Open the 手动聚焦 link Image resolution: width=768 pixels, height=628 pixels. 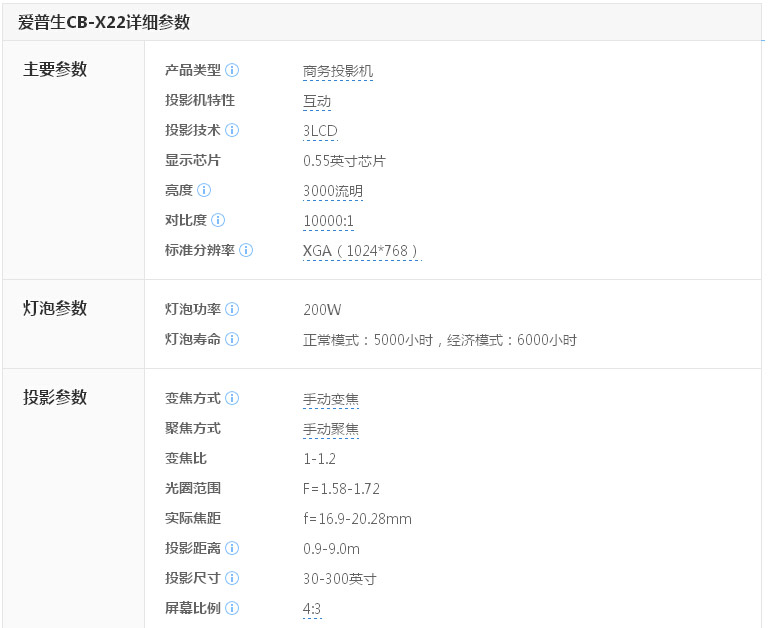[331, 430]
